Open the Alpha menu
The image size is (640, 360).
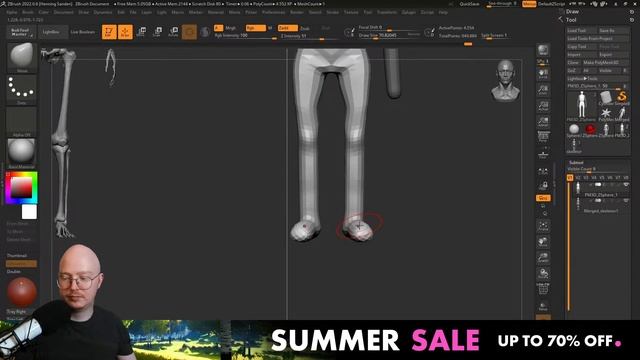(x=12, y=12)
